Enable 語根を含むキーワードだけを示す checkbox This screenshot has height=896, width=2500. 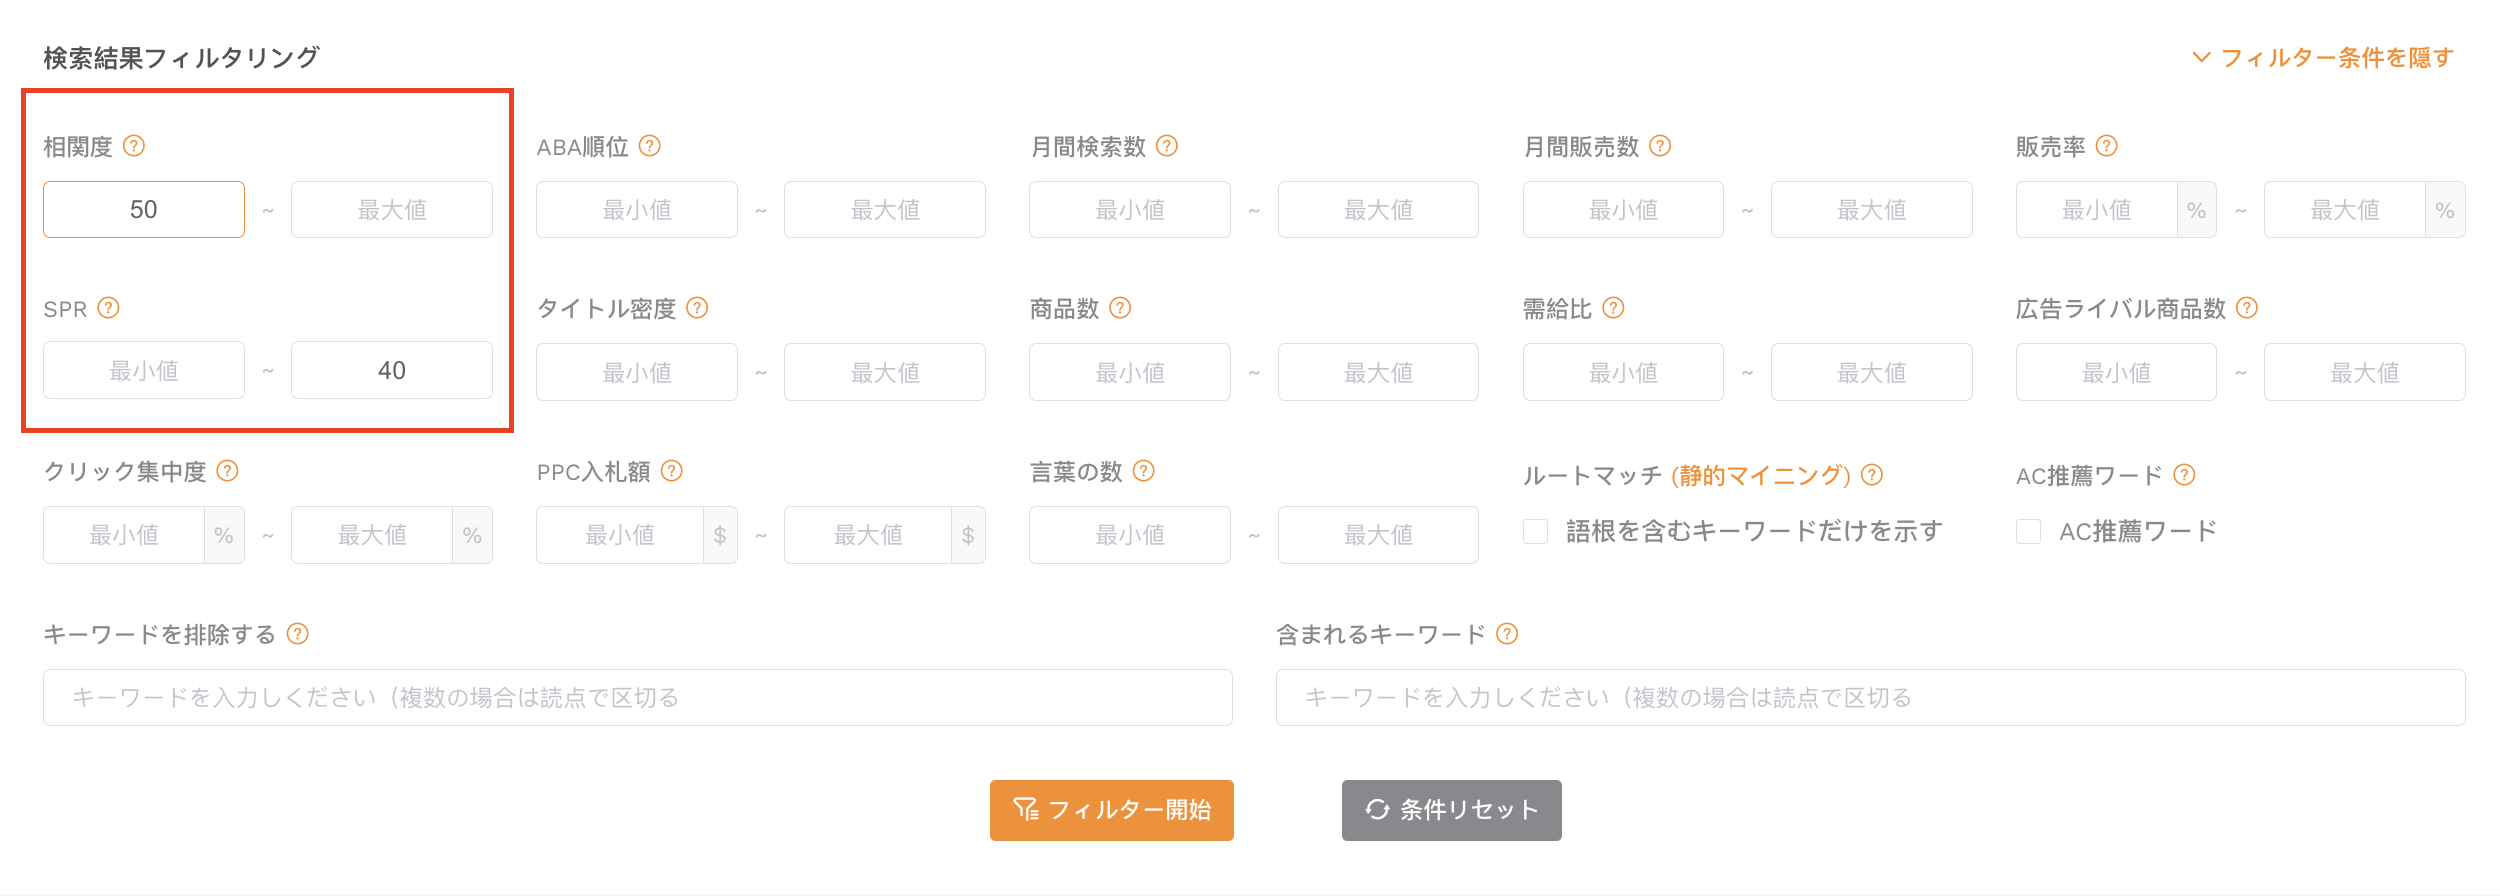[1536, 531]
